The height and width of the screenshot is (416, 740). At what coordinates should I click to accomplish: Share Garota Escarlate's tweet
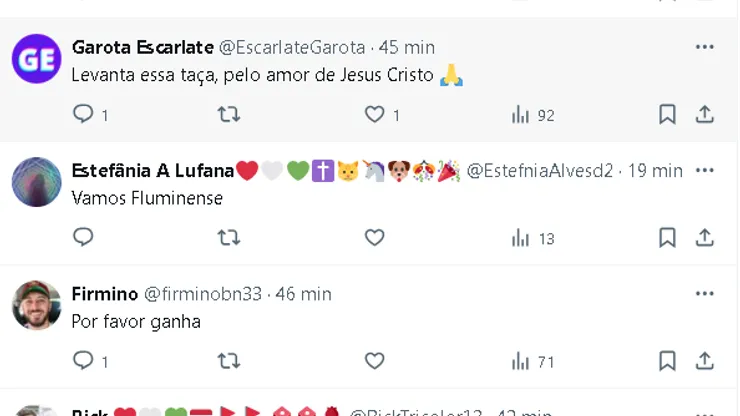pos(705,115)
